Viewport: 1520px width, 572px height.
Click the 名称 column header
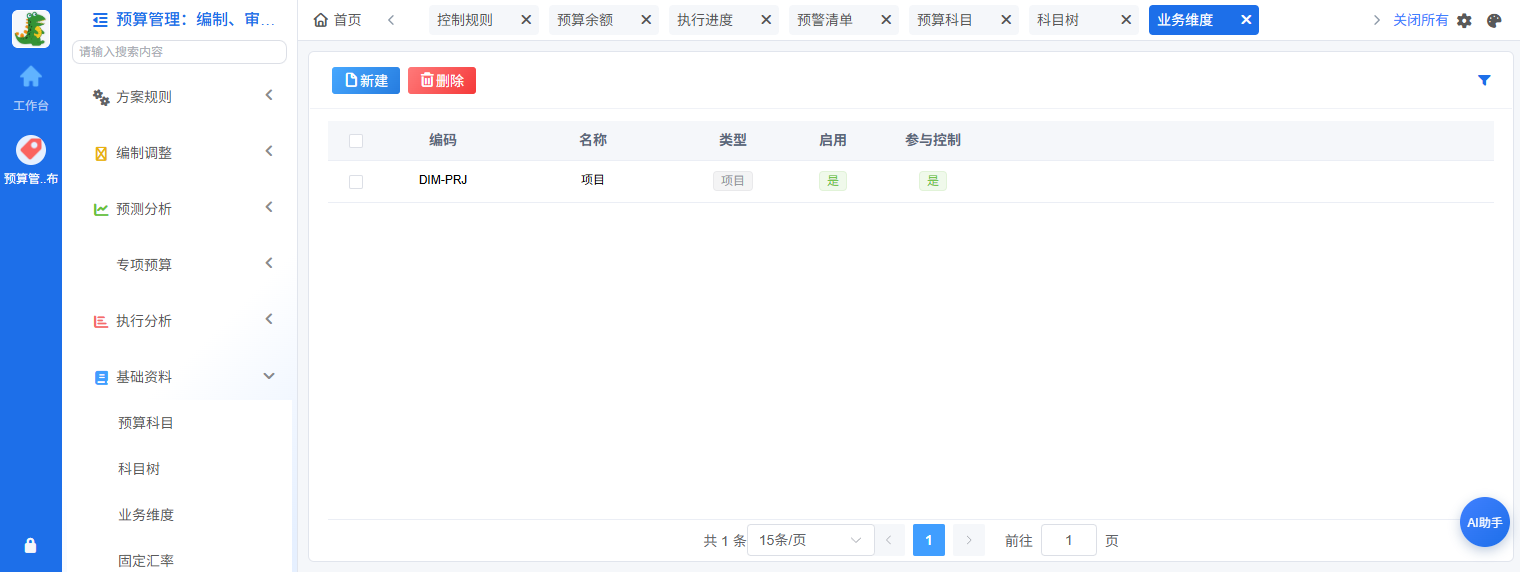pyautogui.click(x=593, y=140)
